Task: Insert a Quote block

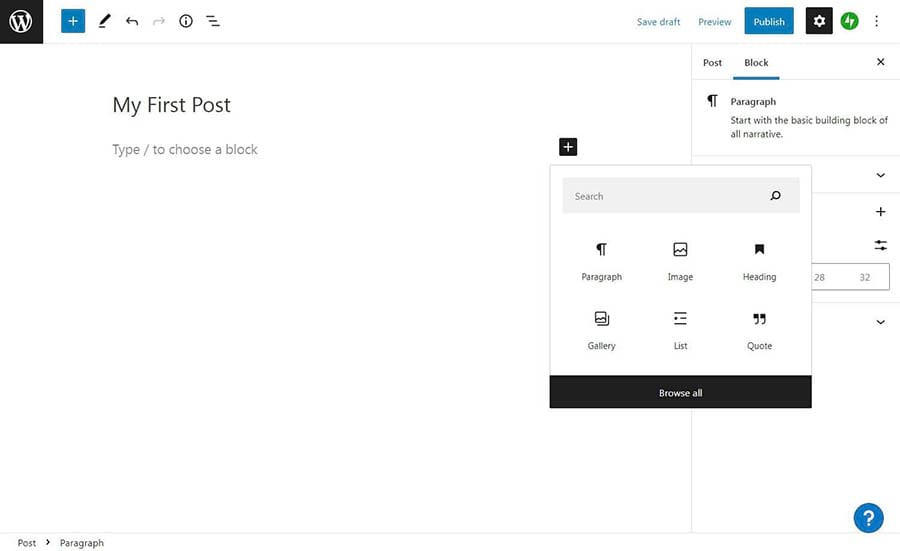Action: tap(759, 329)
